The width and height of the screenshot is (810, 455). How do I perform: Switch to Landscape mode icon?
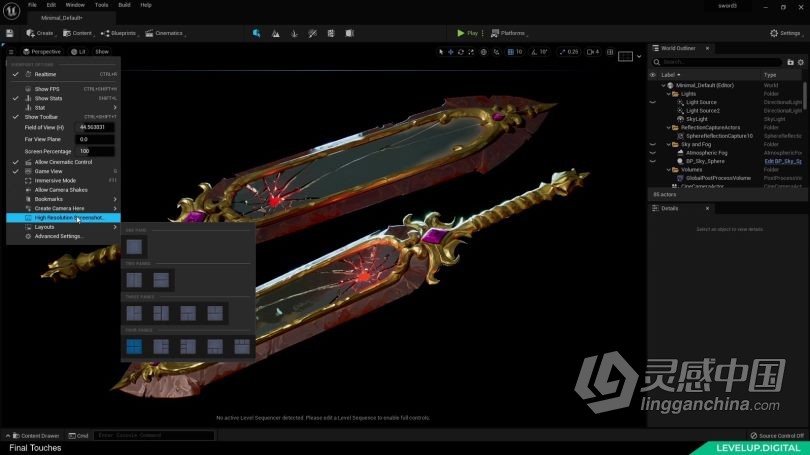275,33
